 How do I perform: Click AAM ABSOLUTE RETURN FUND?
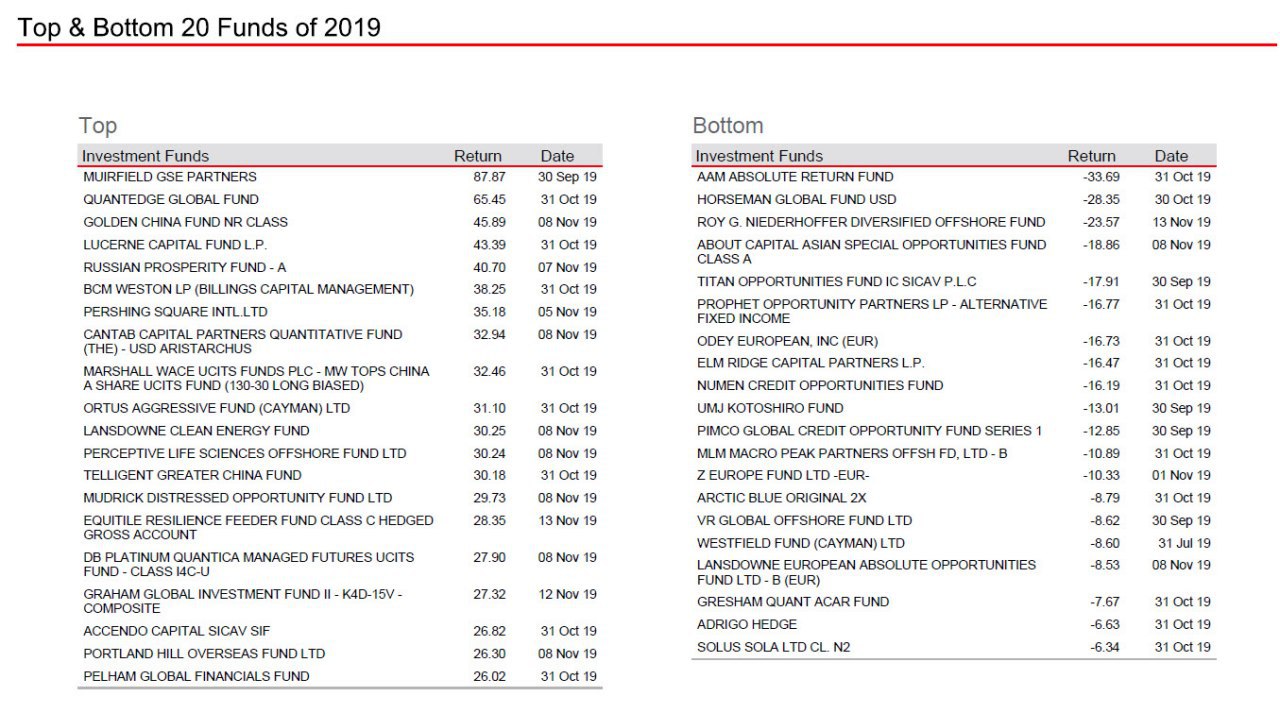coord(795,177)
